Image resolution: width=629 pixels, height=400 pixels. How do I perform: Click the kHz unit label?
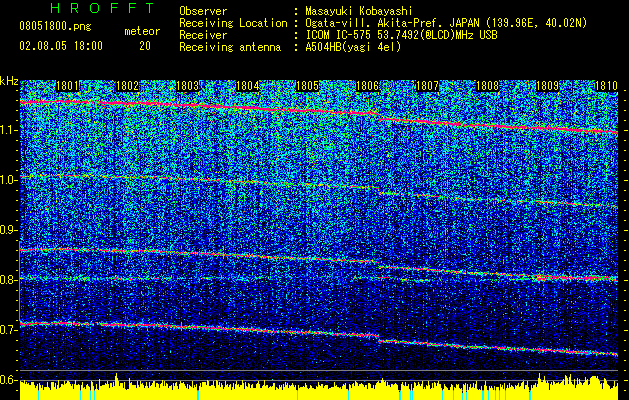coord(9,80)
